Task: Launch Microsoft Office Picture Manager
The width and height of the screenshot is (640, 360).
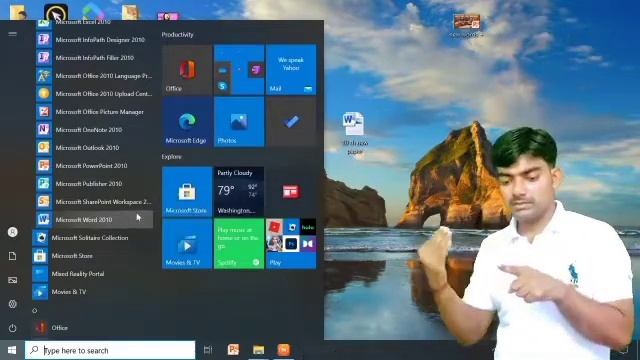Action: click(x=93, y=111)
